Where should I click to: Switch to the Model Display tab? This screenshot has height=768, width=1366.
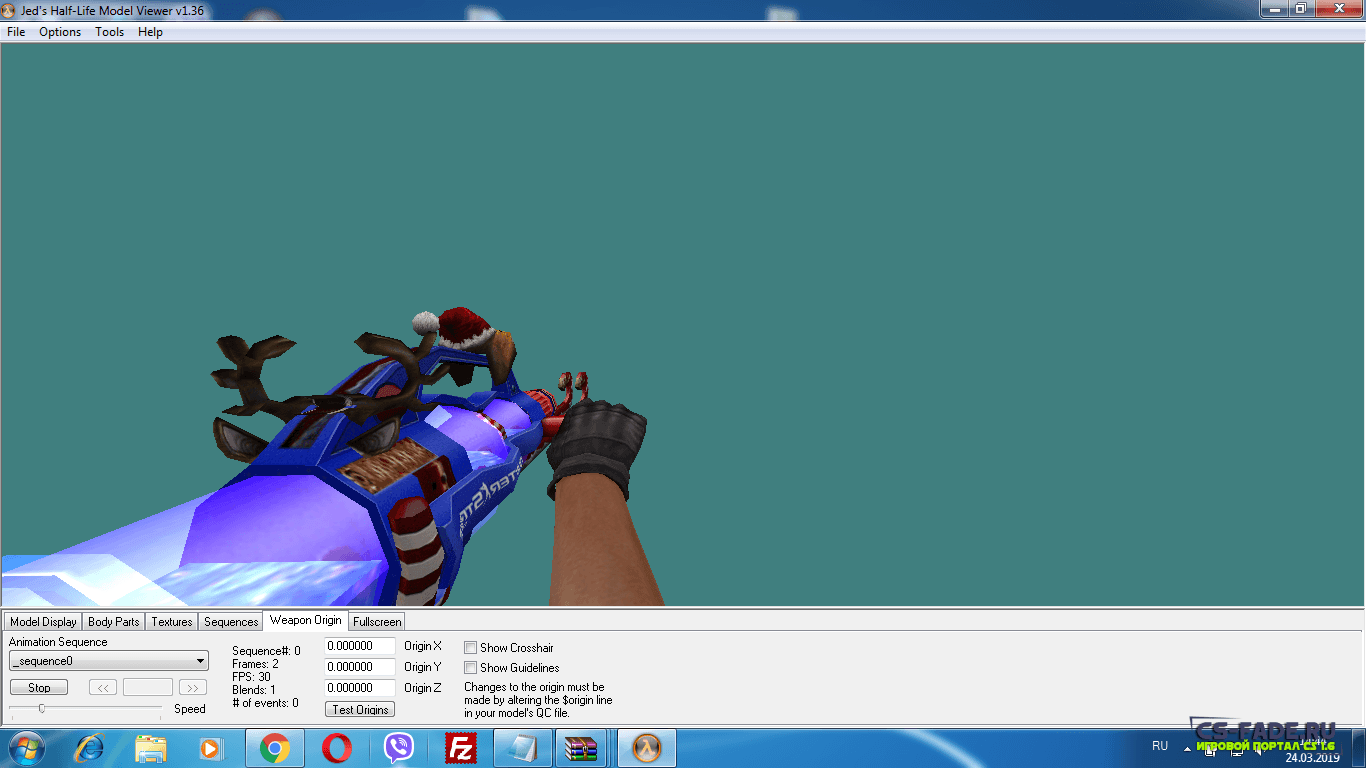pyautogui.click(x=43, y=622)
